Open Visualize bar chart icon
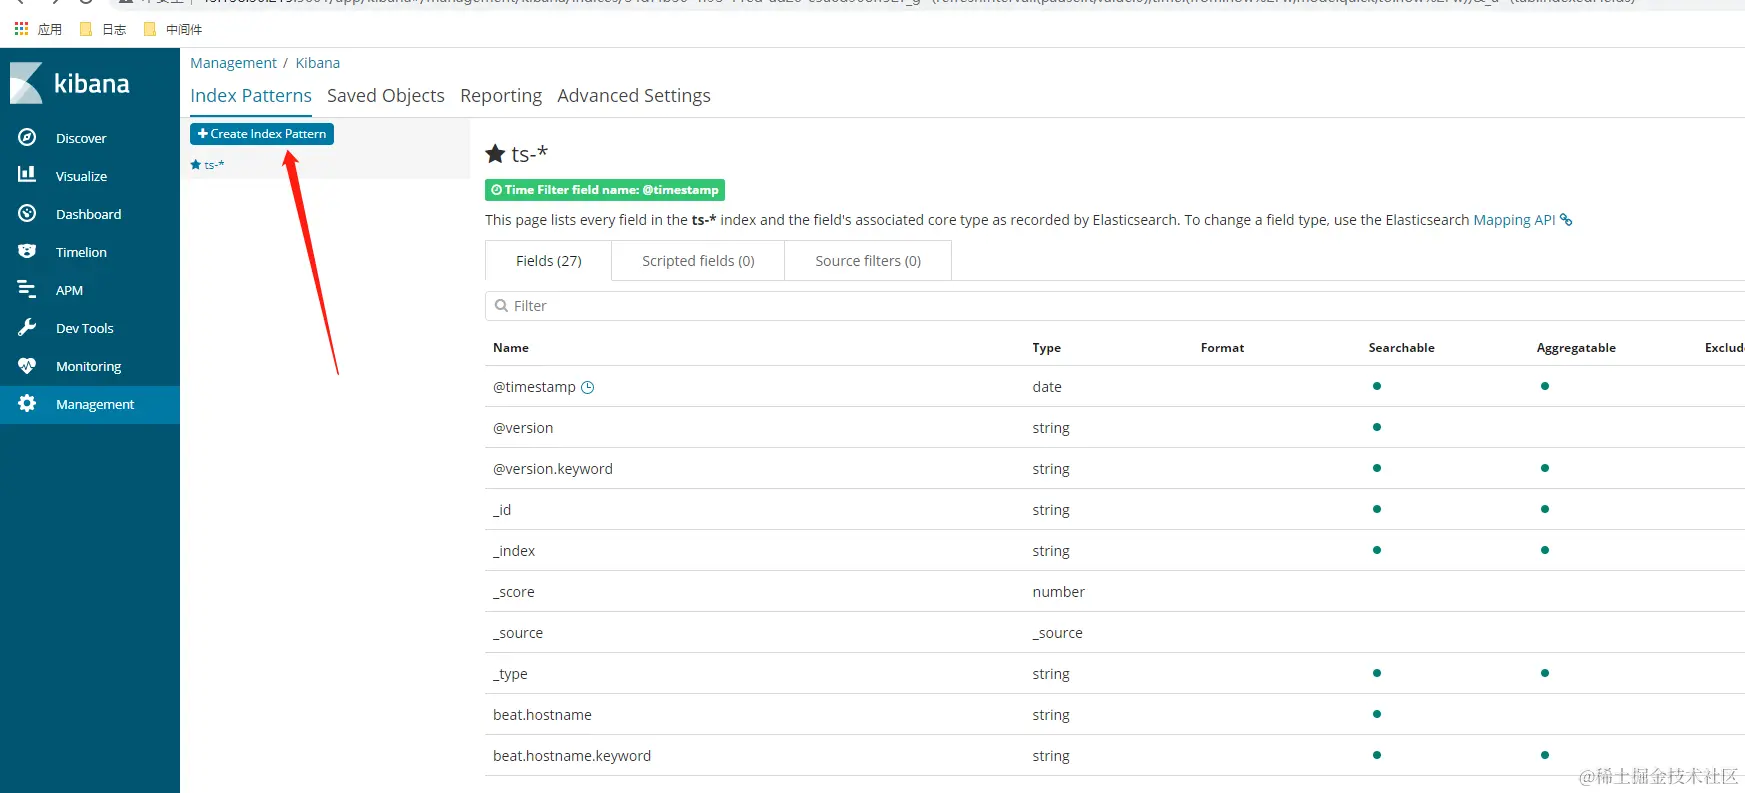Image resolution: width=1745 pixels, height=793 pixels. point(27,175)
